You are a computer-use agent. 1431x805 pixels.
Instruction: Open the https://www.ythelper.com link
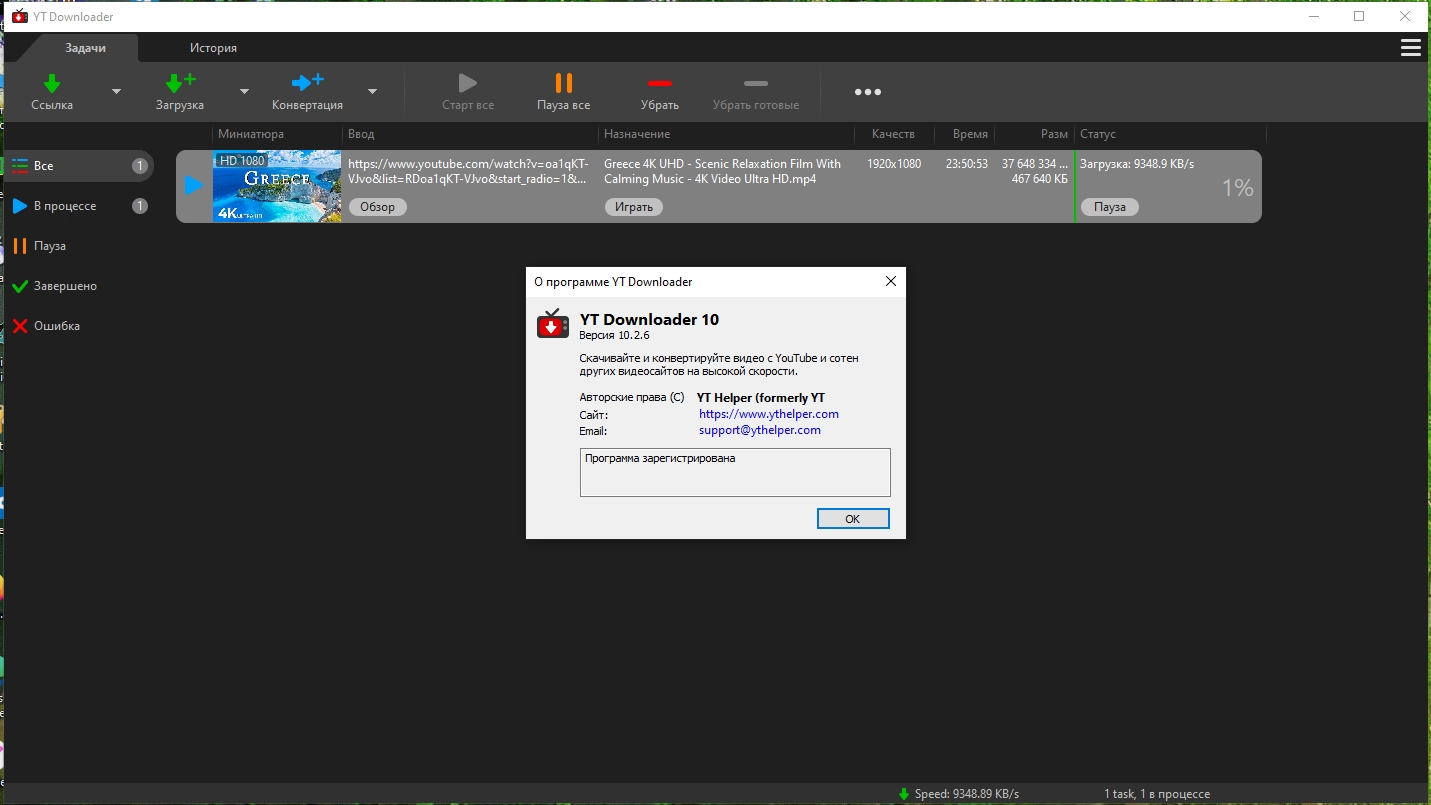pyautogui.click(x=769, y=414)
